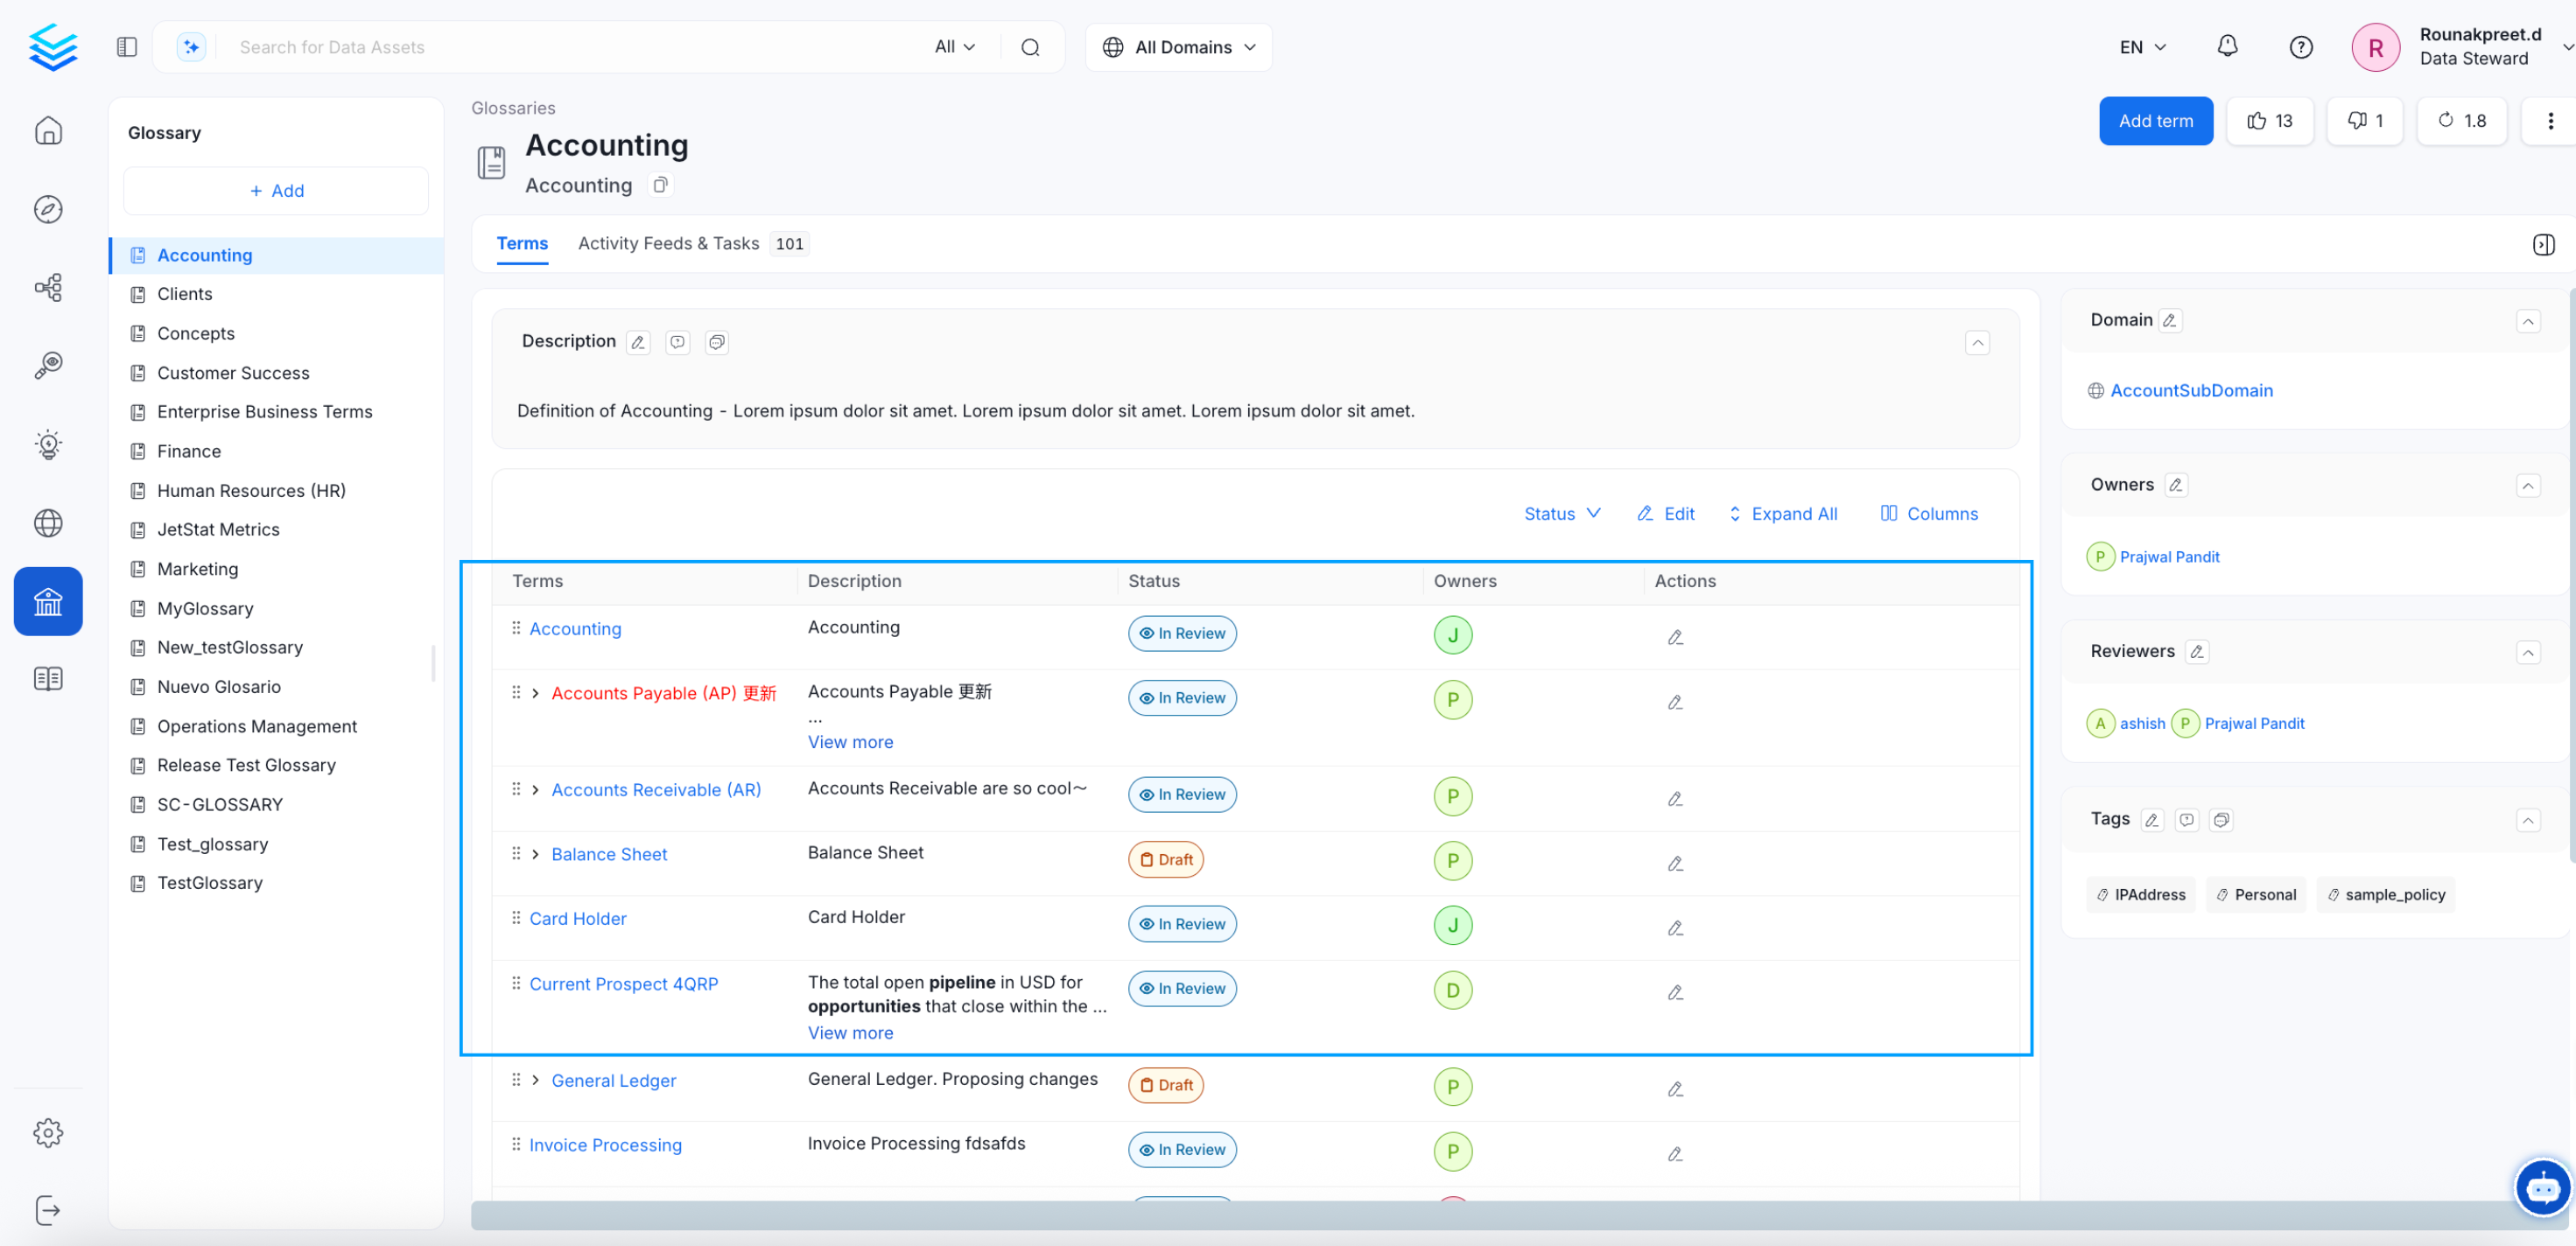The image size is (2576, 1246).
Task: Open the Governance bank icon in sidebar
Action: tap(48, 601)
